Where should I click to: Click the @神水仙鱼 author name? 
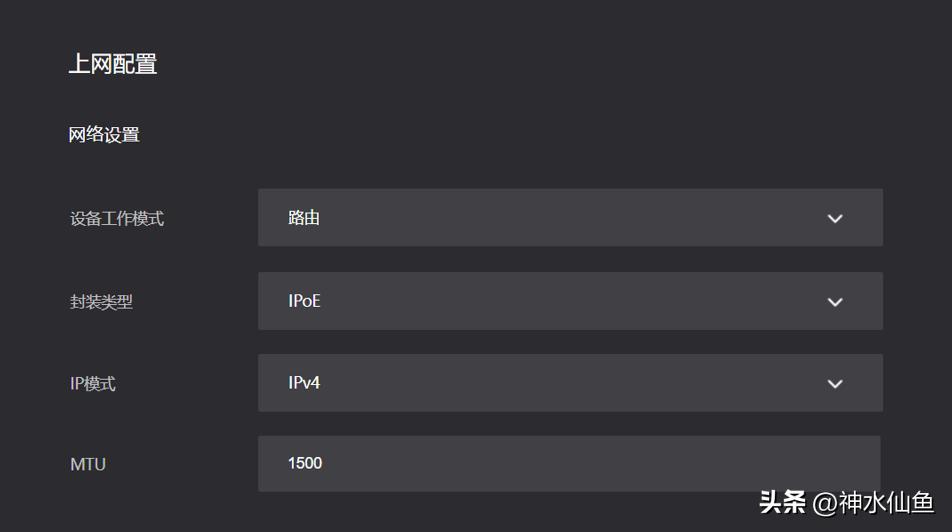pyautogui.click(x=873, y=502)
